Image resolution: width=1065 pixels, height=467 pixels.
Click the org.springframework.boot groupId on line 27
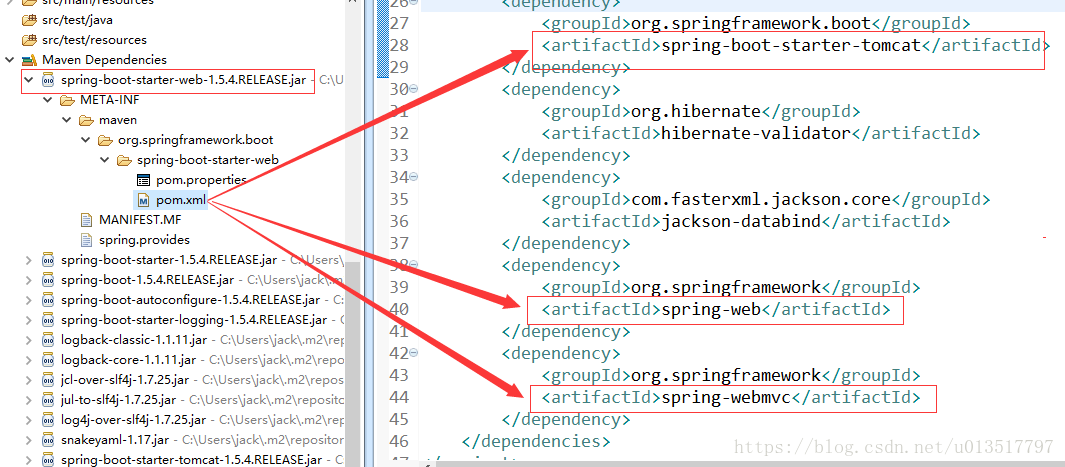[x=751, y=24]
